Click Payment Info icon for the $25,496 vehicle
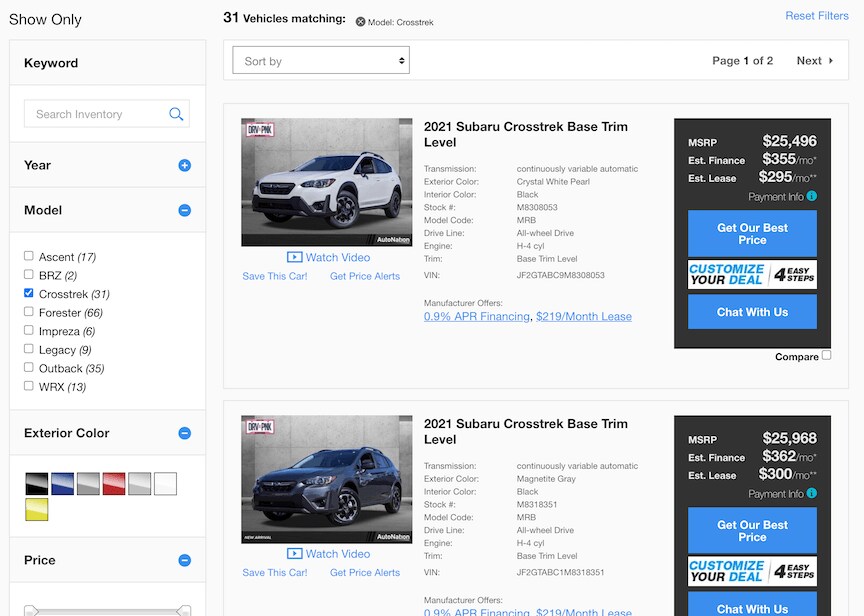This screenshot has width=864, height=616. pyautogui.click(x=812, y=196)
